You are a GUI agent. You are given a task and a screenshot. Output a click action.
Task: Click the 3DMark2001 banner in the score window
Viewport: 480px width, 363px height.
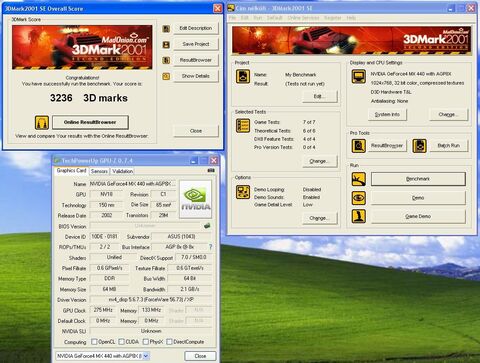pyautogui.click(x=82, y=47)
